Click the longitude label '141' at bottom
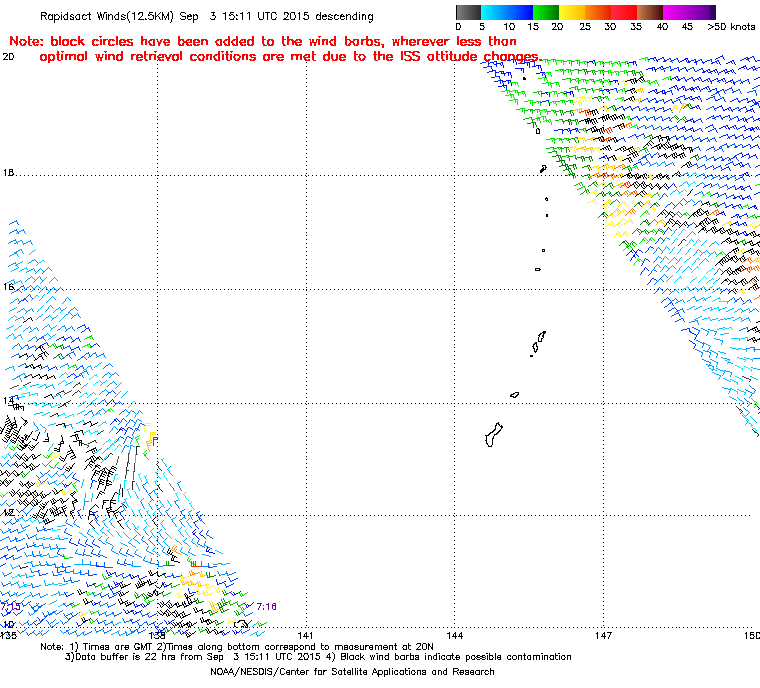760x688 pixels. click(305, 635)
